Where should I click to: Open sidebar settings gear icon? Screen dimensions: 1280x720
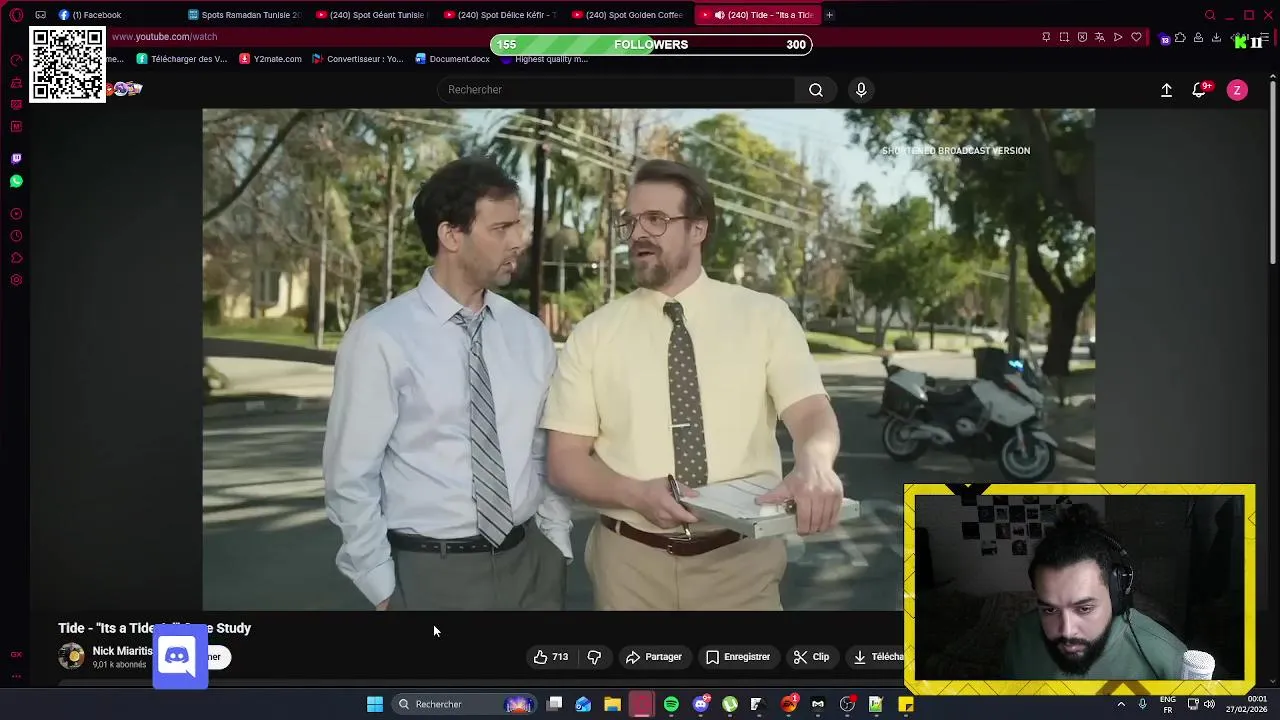click(16, 280)
